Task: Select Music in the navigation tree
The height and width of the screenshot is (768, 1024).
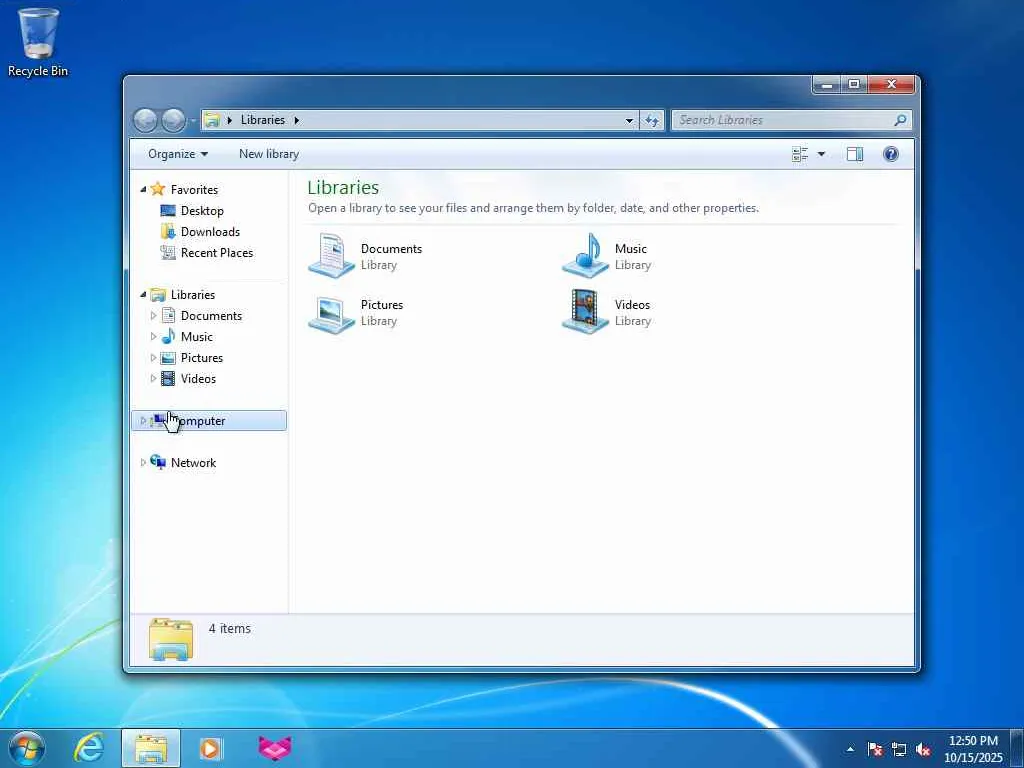Action: point(197,336)
